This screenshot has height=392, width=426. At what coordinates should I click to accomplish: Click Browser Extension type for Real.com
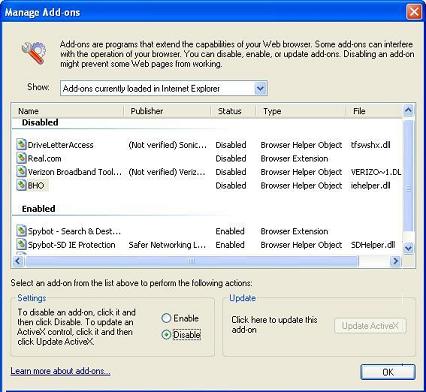(294, 158)
